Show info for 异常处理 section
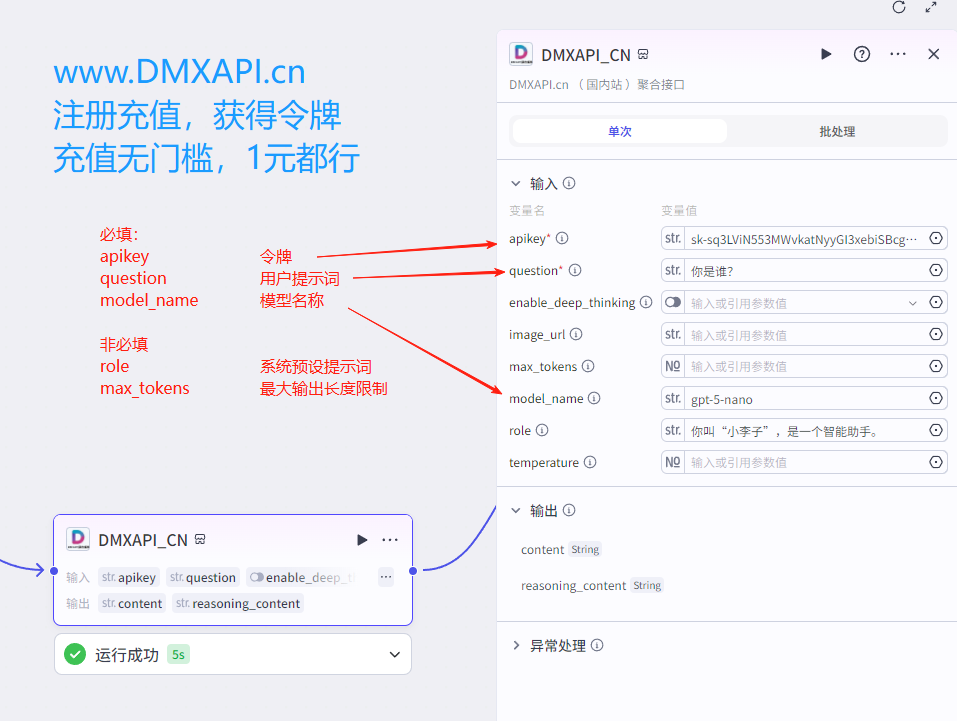957x721 pixels. tap(598, 645)
